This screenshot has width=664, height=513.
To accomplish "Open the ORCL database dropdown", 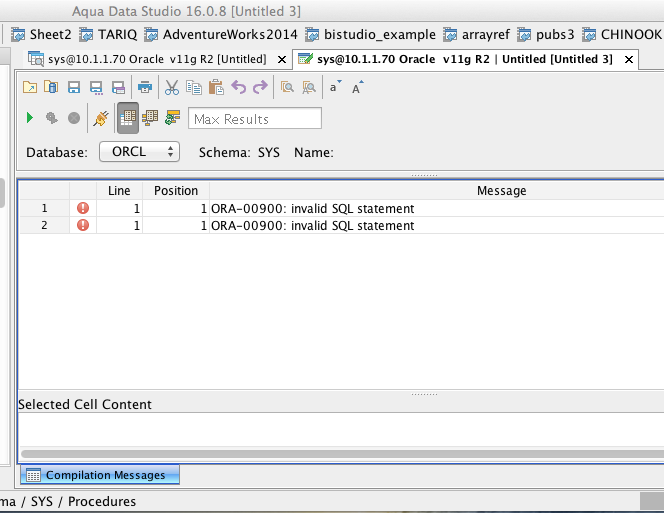I will click(139, 152).
